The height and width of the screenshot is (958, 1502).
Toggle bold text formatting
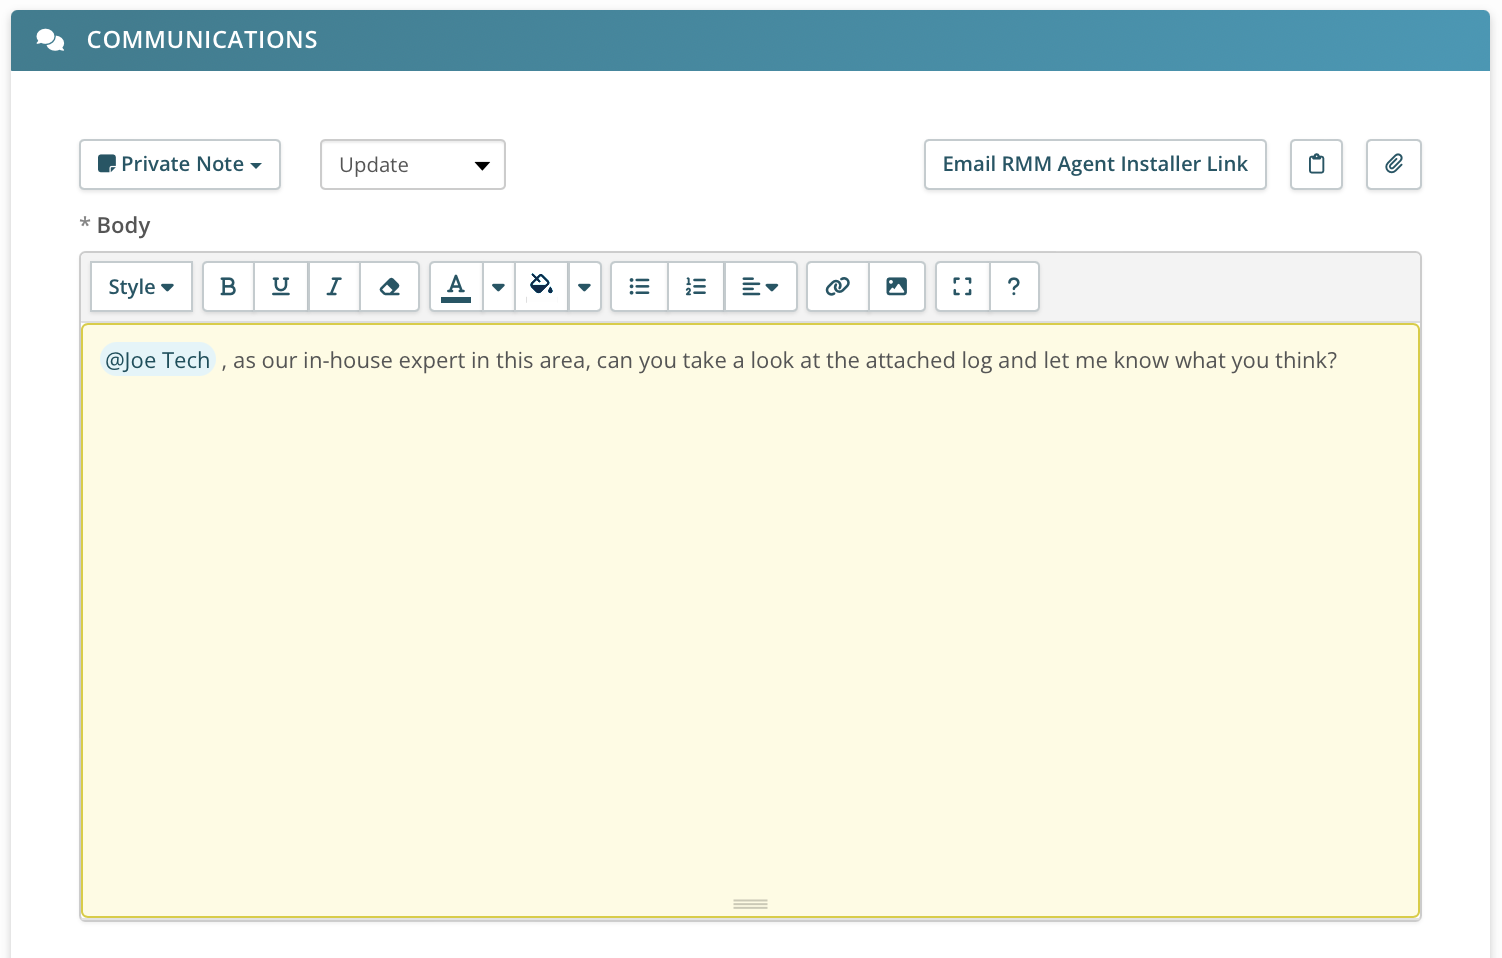tap(228, 287)
